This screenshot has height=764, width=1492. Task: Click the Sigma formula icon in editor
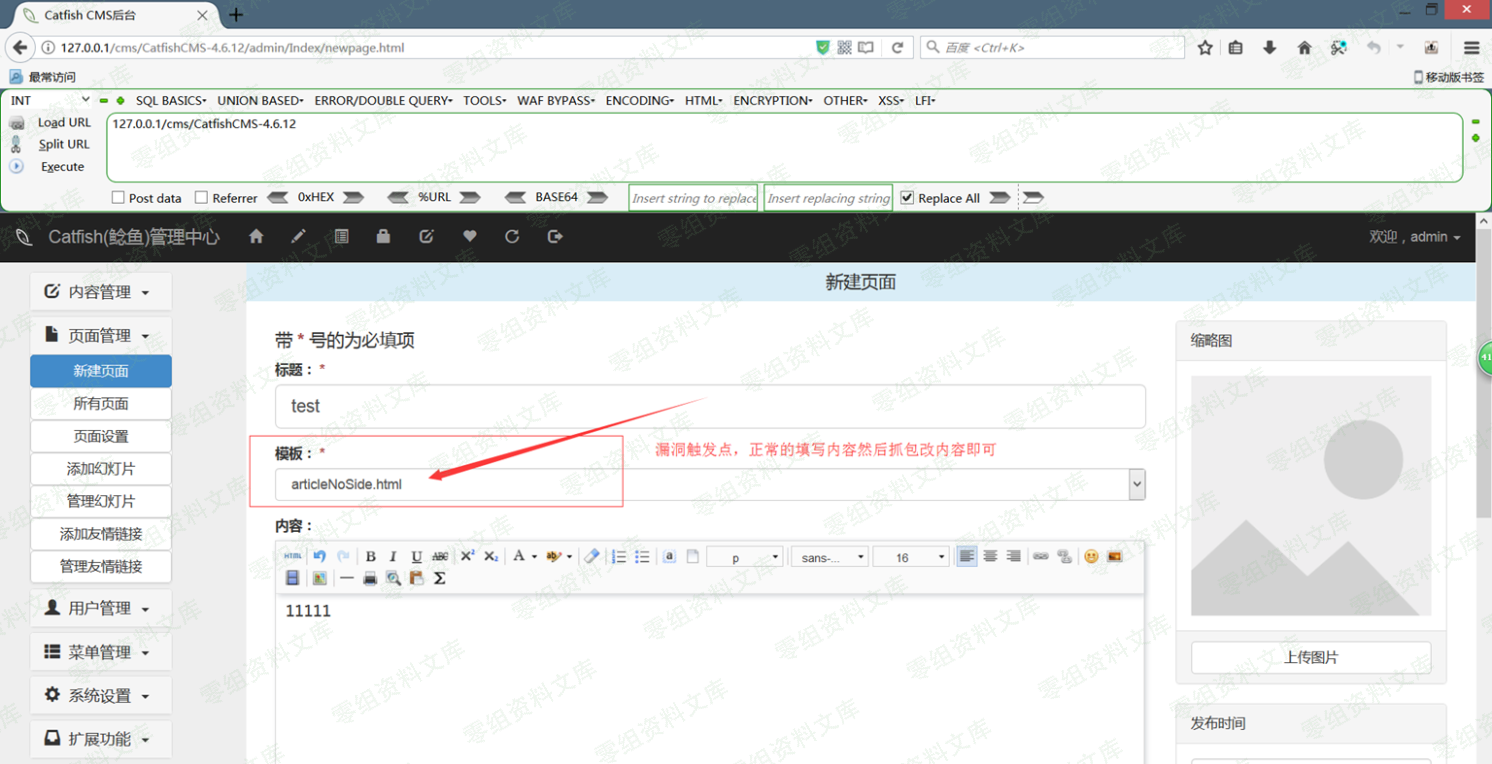click(439, 579)
